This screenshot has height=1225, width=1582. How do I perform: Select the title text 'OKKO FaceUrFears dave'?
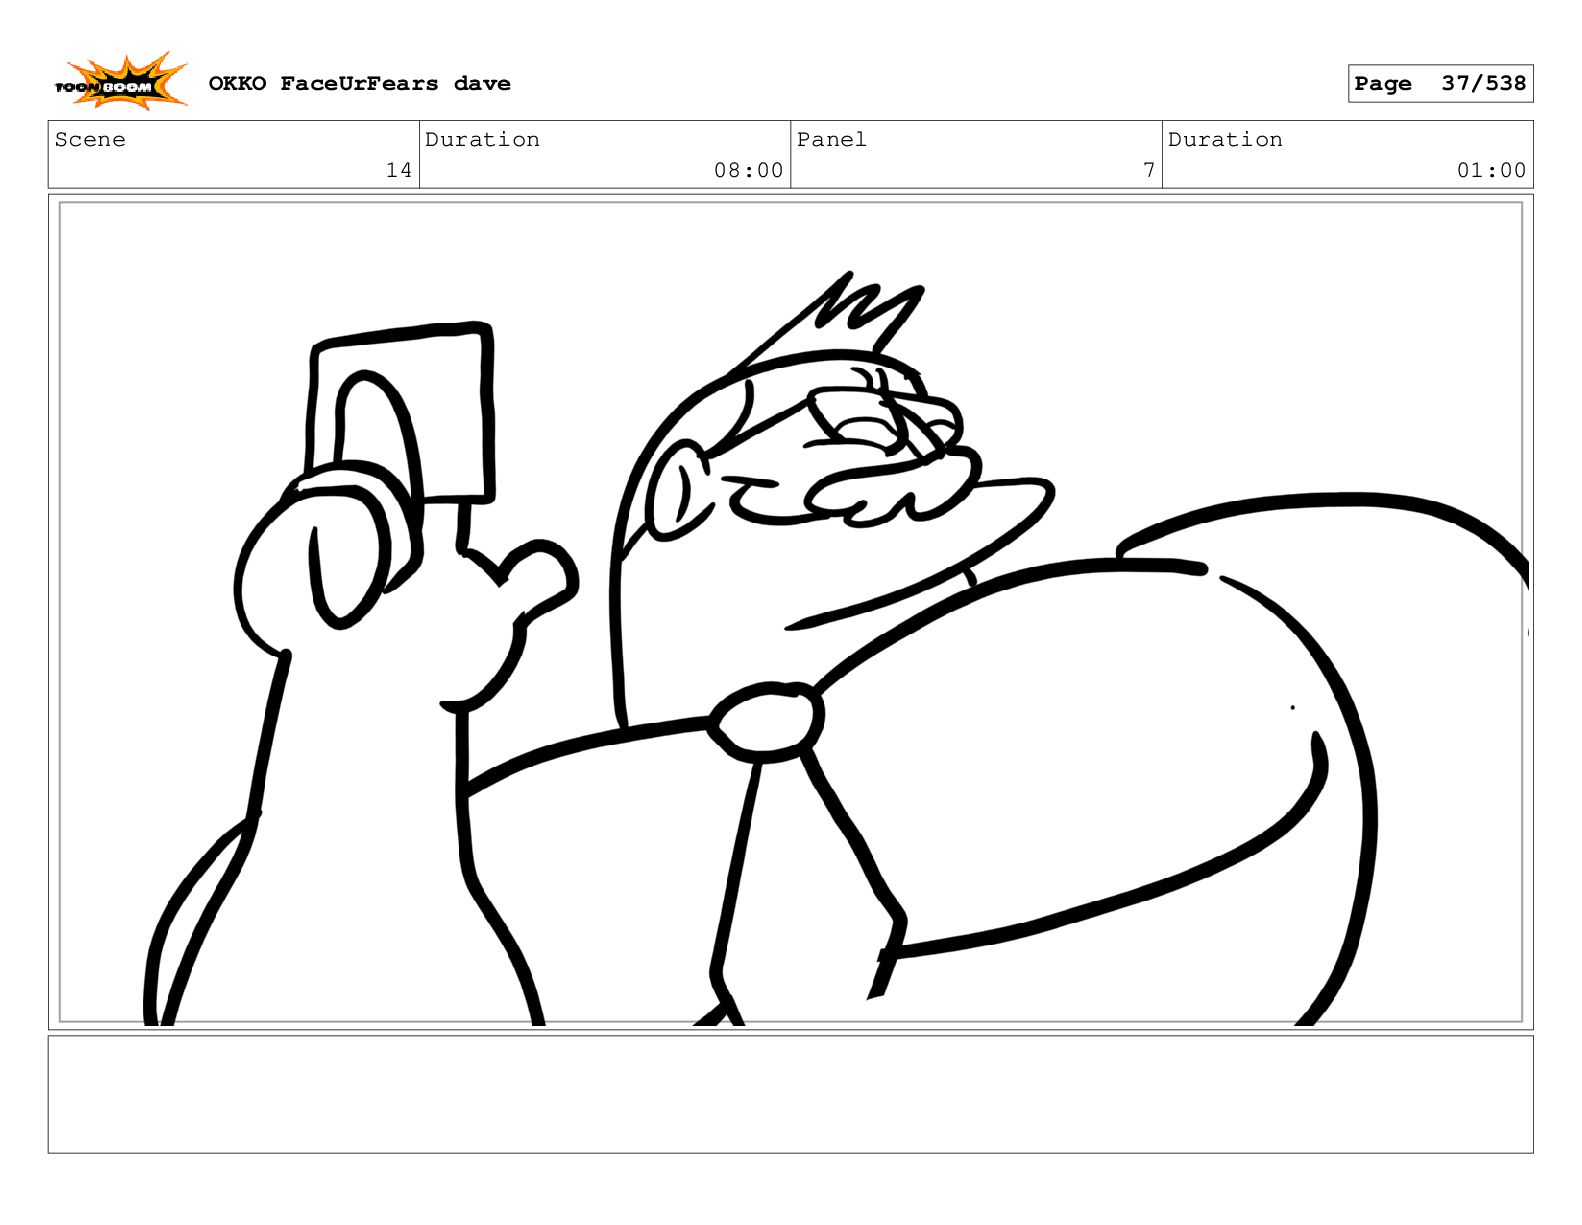[x=359, y=84]
